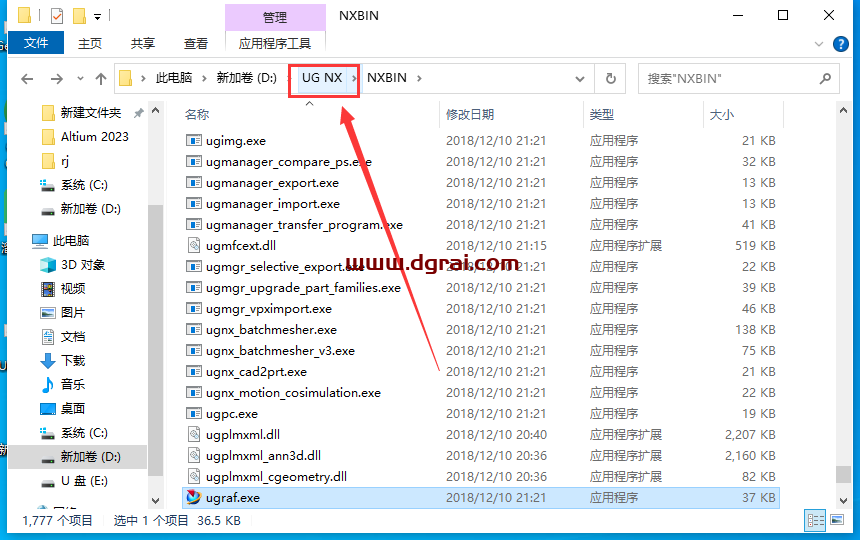Image resolution: width=860 pixels, height=540 pixels.
Task: Switch to large icons view layout
Action: click(837, 519)
